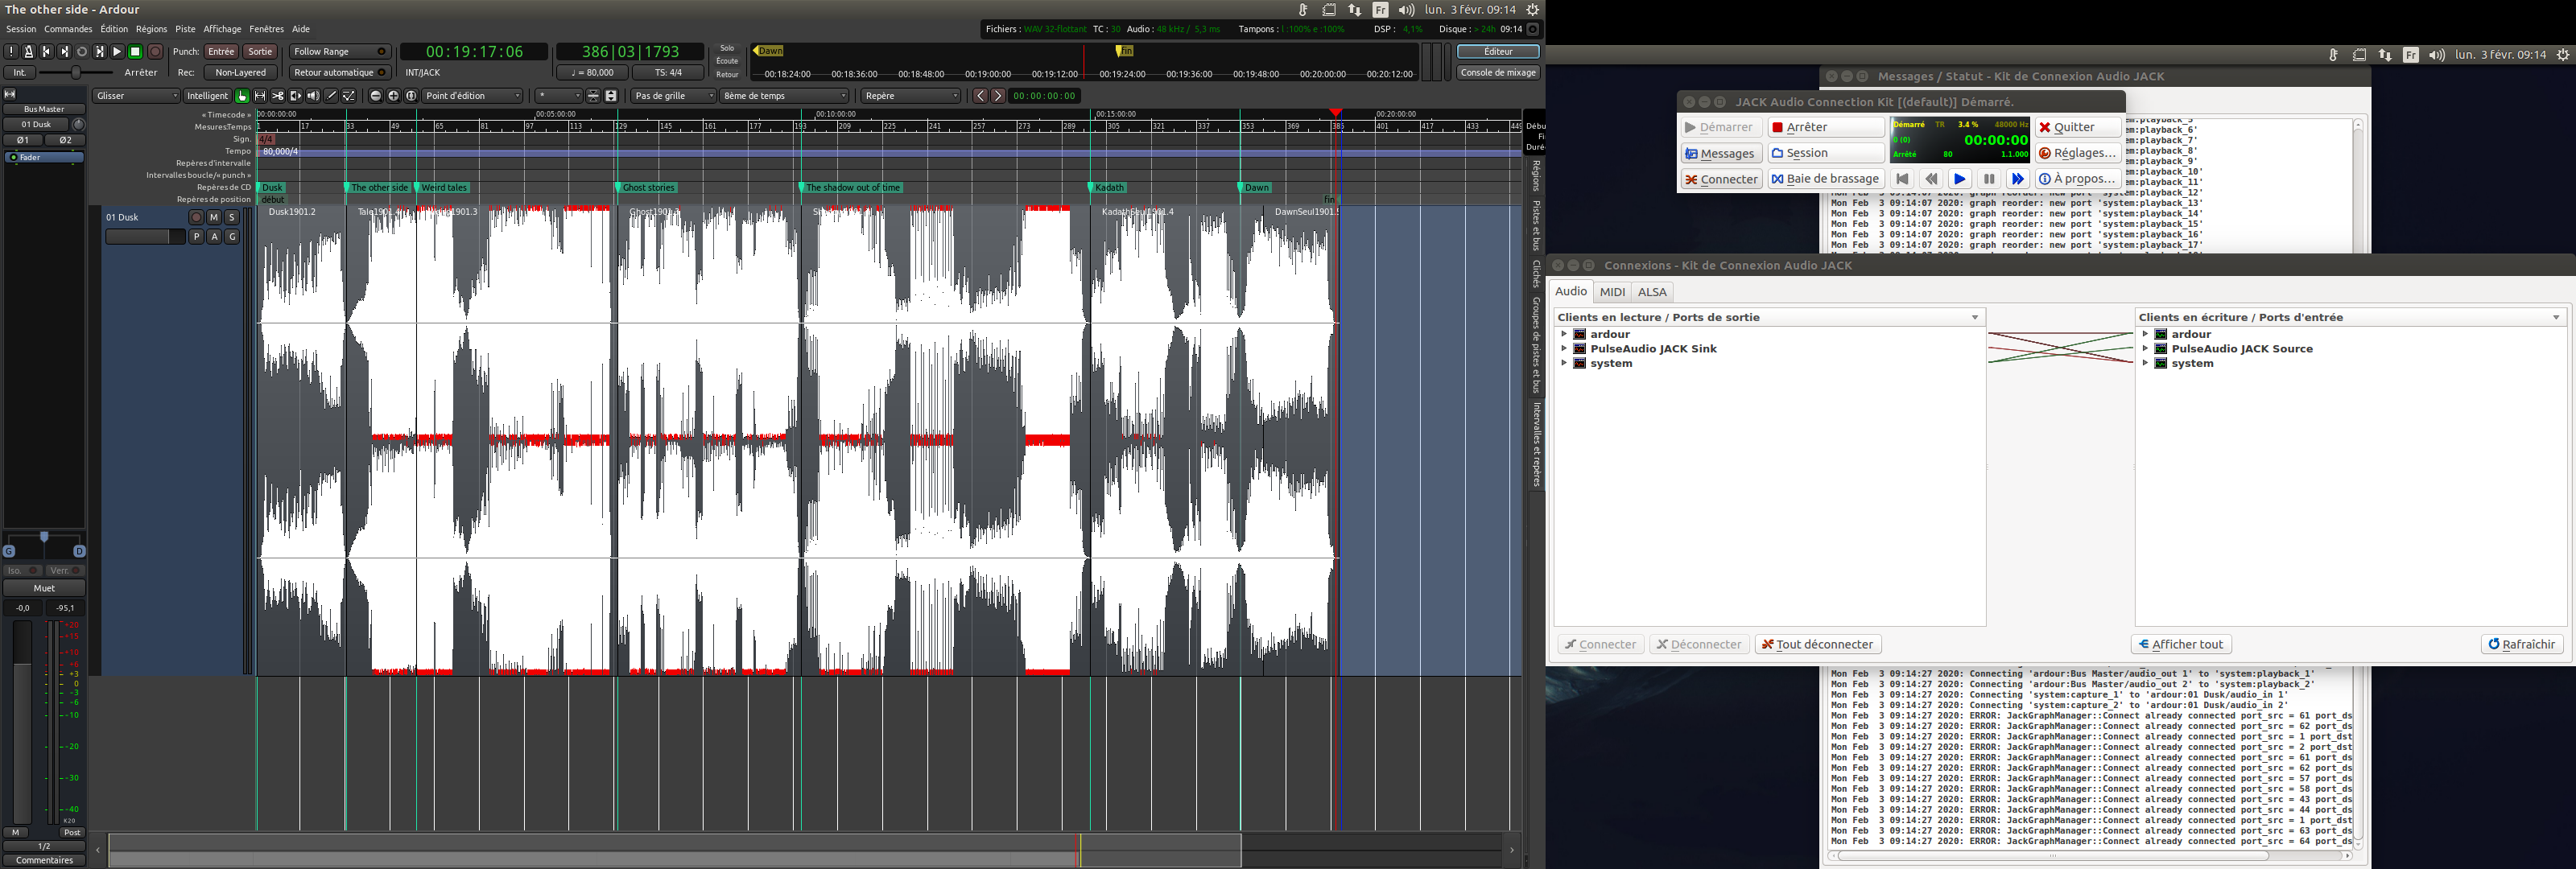Mute the 01 Dusk track

click(213, 217)
